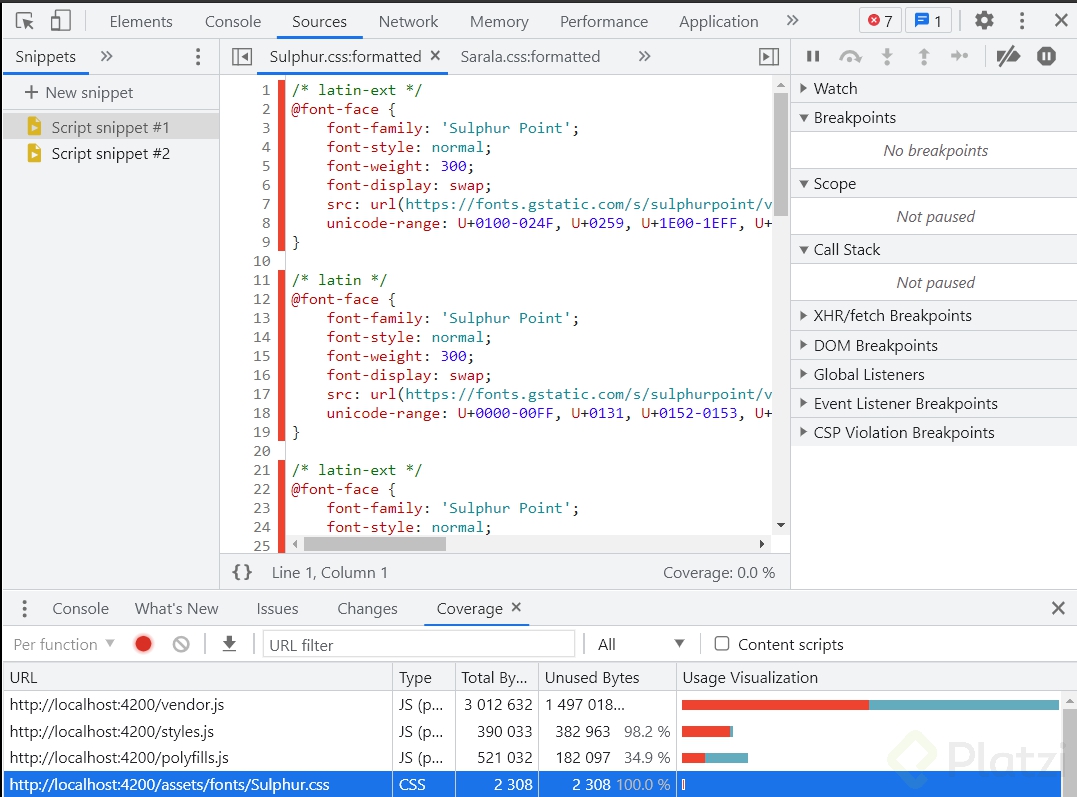Show more open editor tabs chevron
1077x797 pixels.
click(x=644, y=56)
